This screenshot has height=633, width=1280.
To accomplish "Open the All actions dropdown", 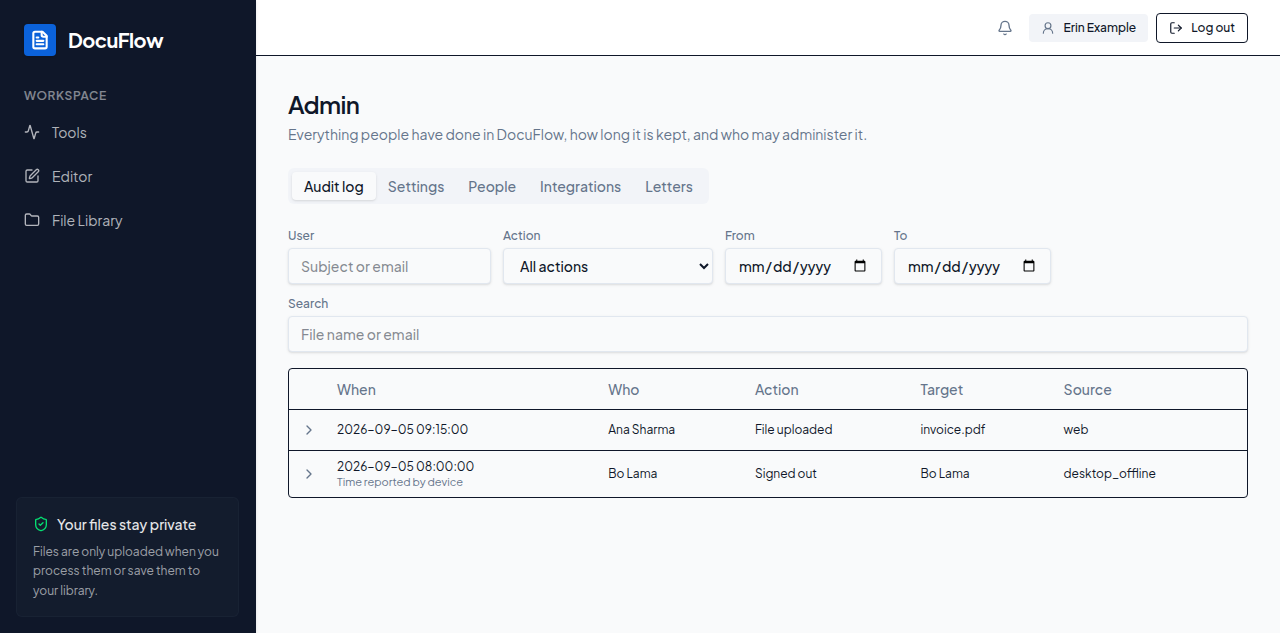I will point(608,266).
